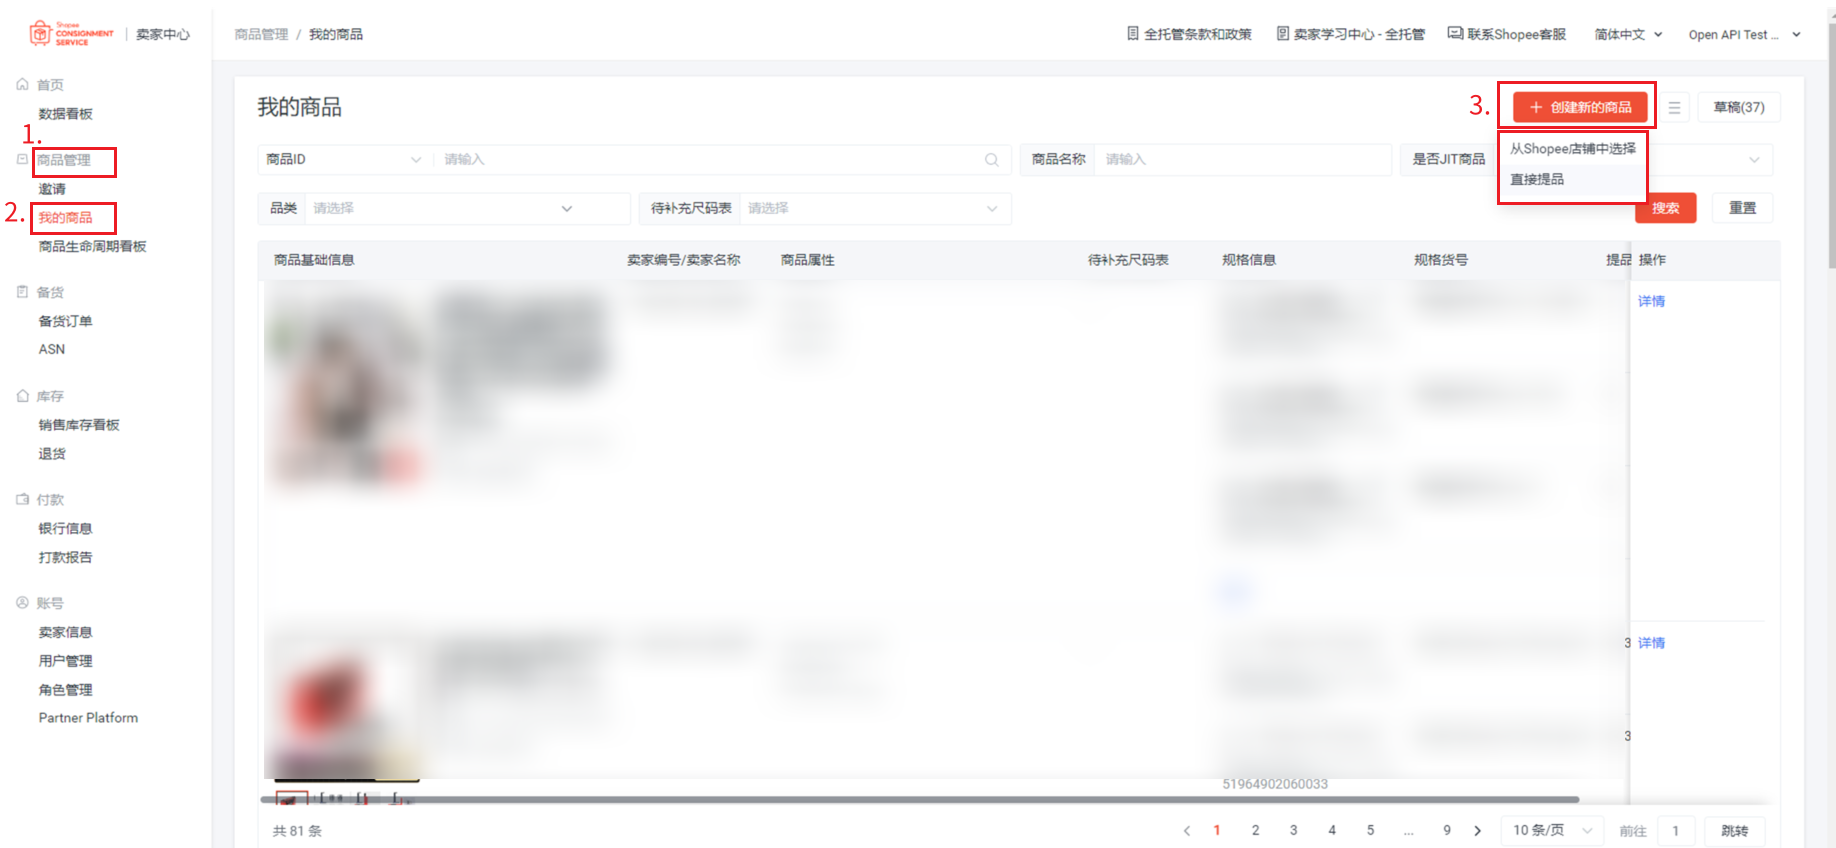This screenshot has height=848, width=1836.
Task: Click the list view icon next to 草稿
Action: click(1674, 107)
